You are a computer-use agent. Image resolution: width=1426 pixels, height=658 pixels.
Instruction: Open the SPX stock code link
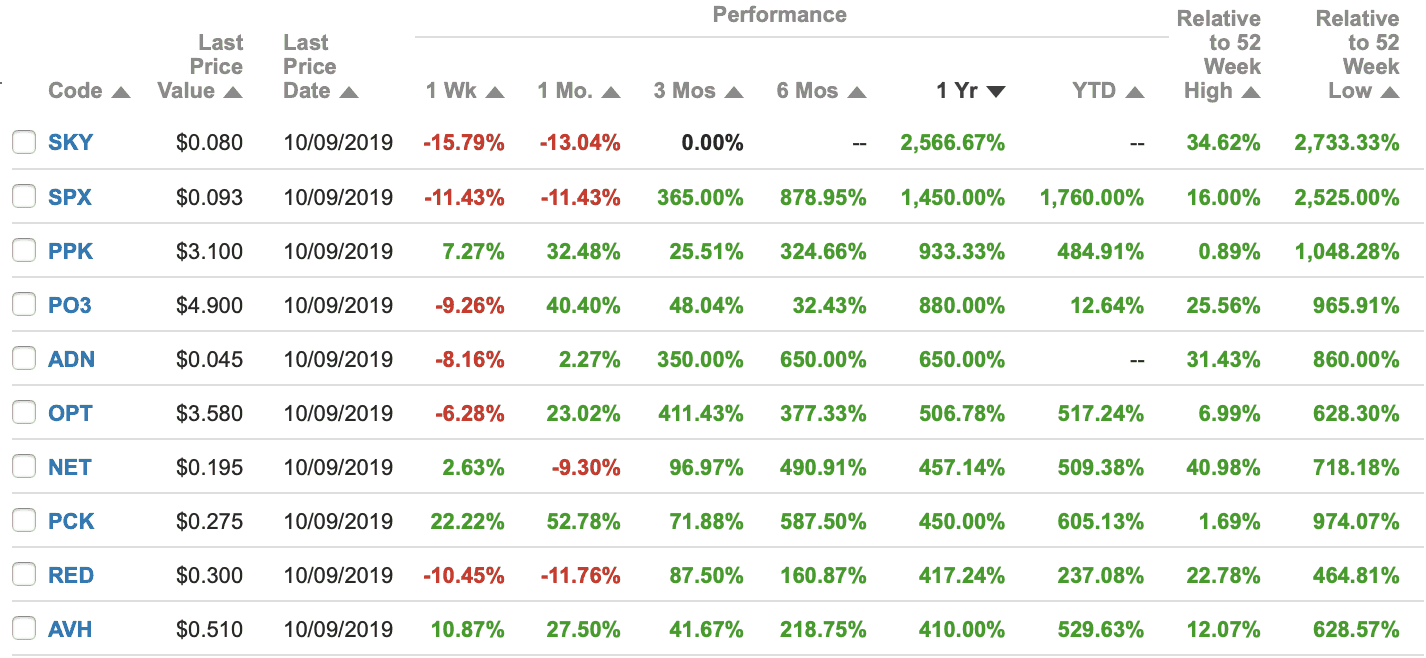[70, 197]
